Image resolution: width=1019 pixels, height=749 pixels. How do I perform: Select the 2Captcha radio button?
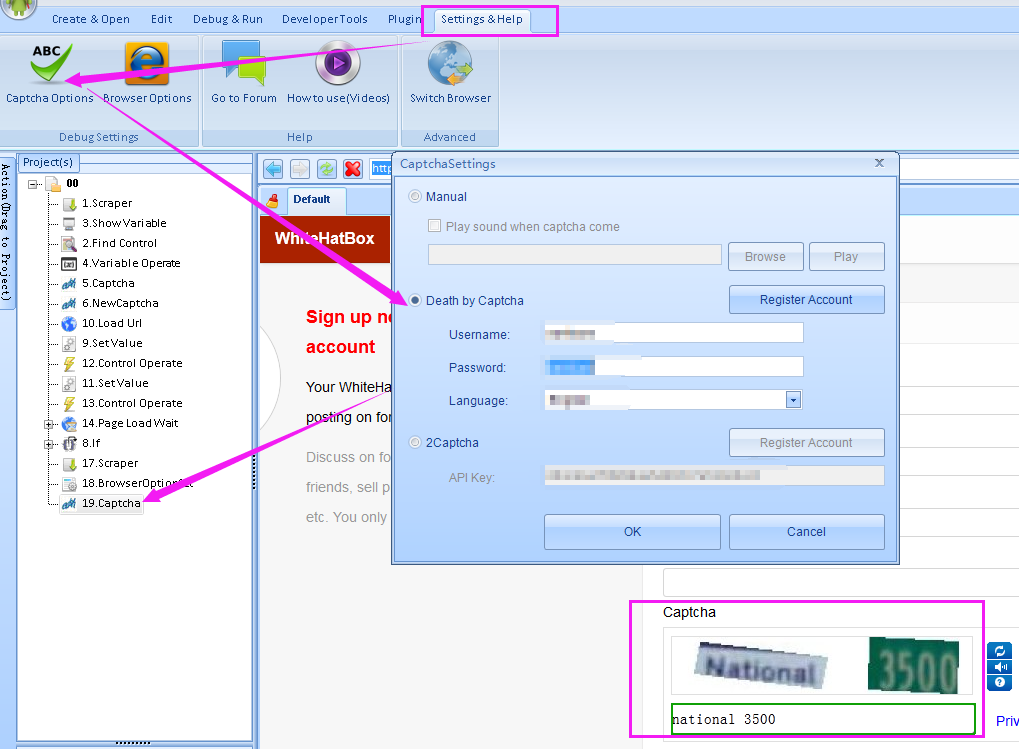(x=415, y=442)
